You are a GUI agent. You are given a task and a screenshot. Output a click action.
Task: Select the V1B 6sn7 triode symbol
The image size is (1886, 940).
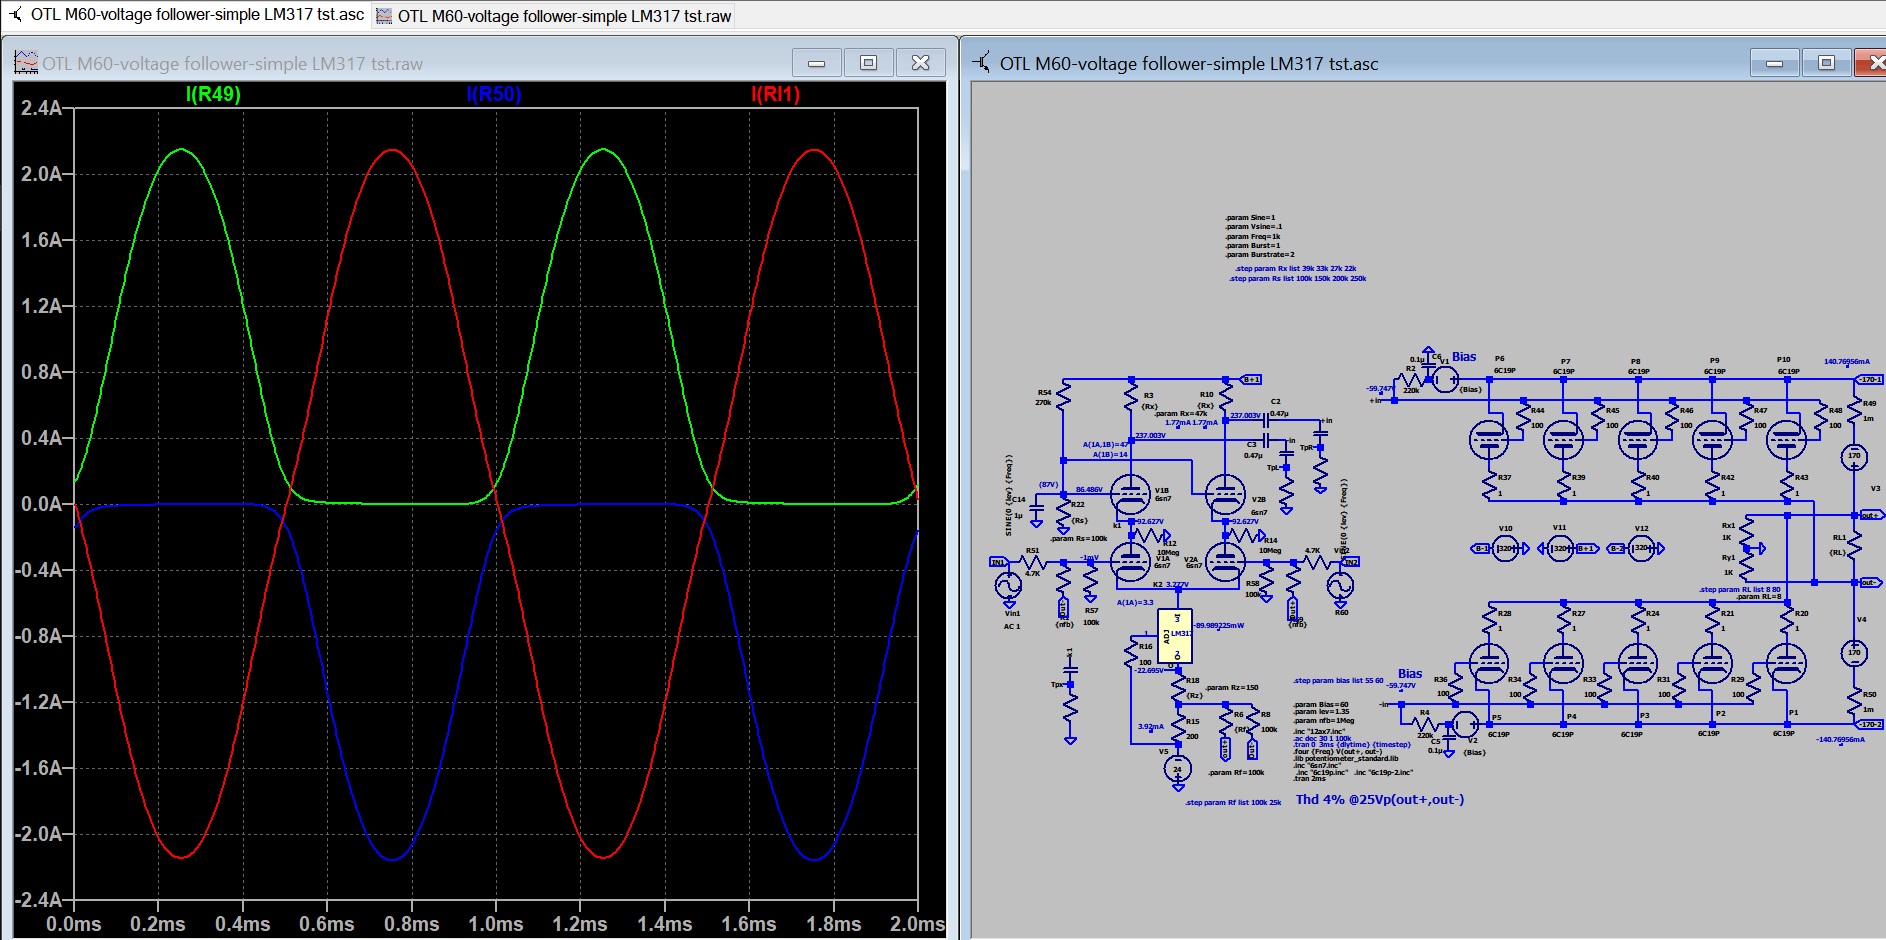(x=1131, y=493)
